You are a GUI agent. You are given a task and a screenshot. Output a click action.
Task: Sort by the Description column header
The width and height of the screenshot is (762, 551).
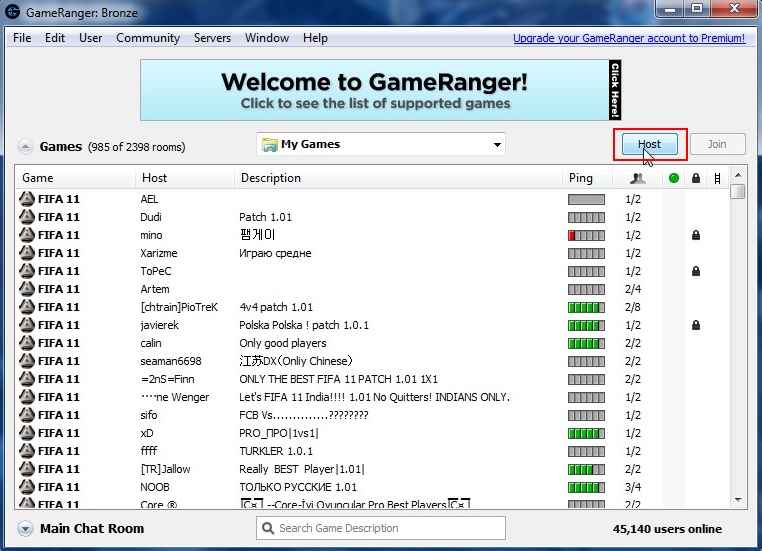[399, 178]
